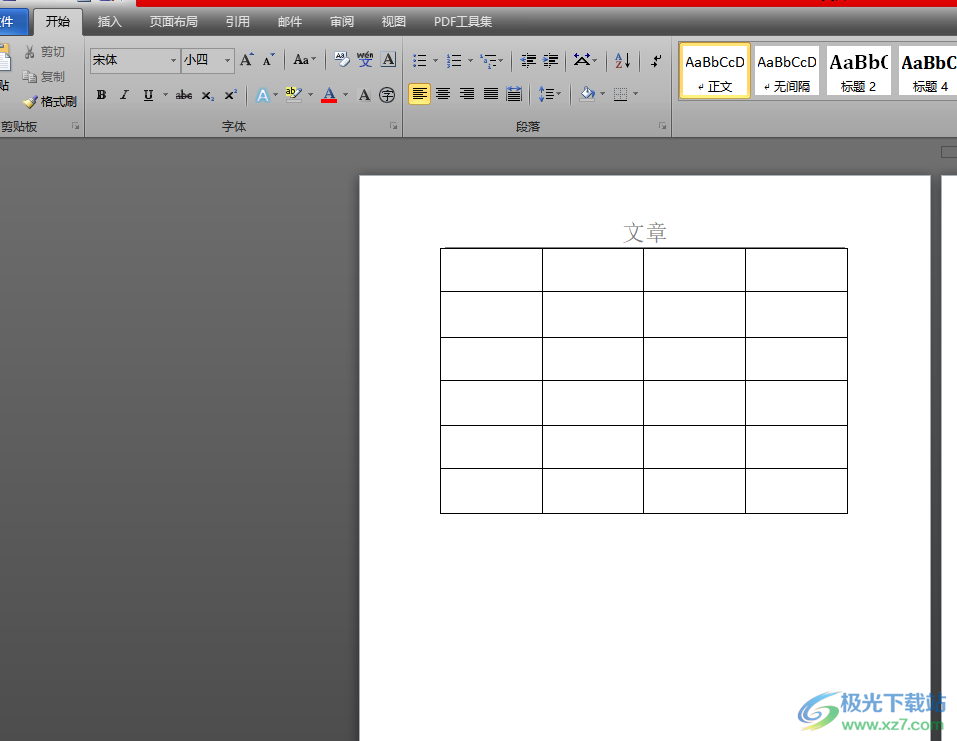Open the font name box showing 宋体
Viewport: 957px width, 741px height.
(x=135, y=60)
